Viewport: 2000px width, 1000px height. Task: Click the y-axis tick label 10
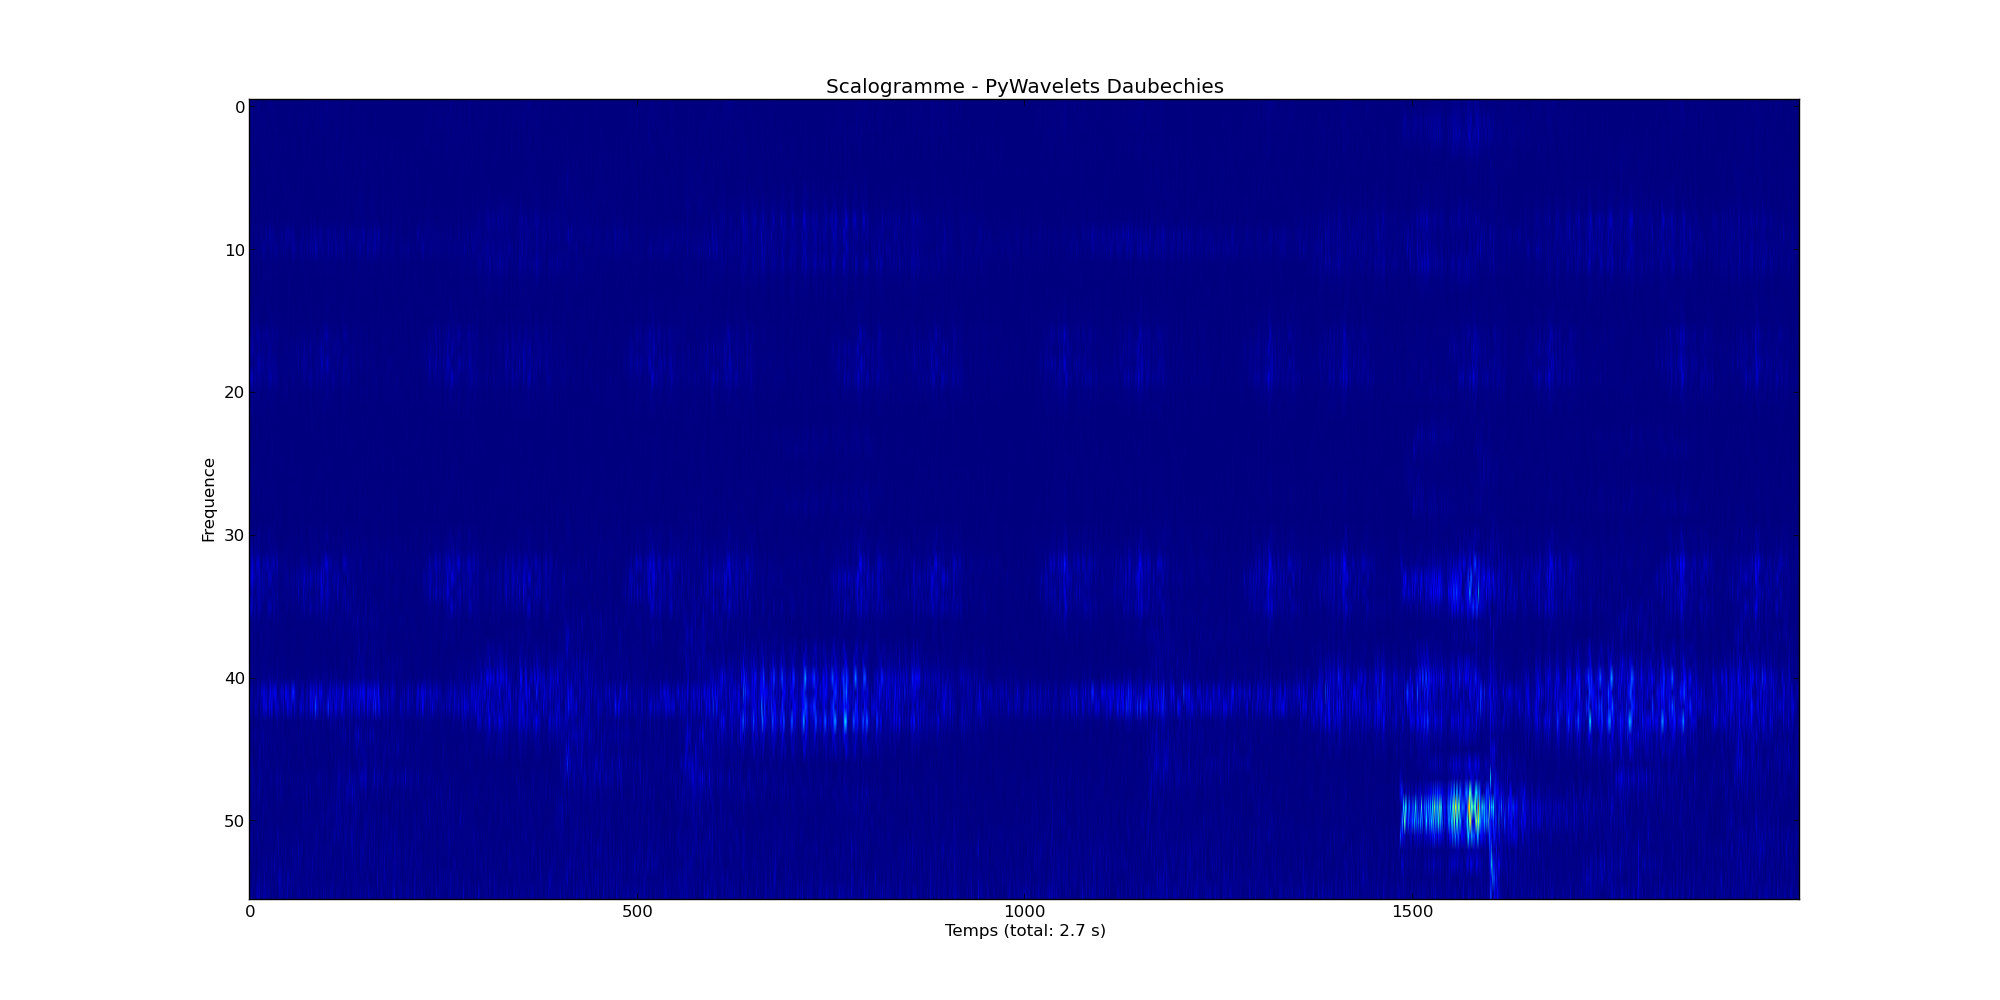(235, 250)
